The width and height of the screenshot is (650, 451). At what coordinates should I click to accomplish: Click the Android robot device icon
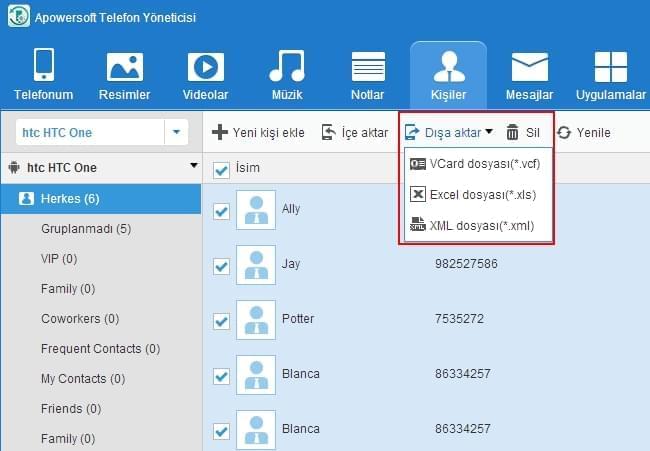(x=15, y=167)
